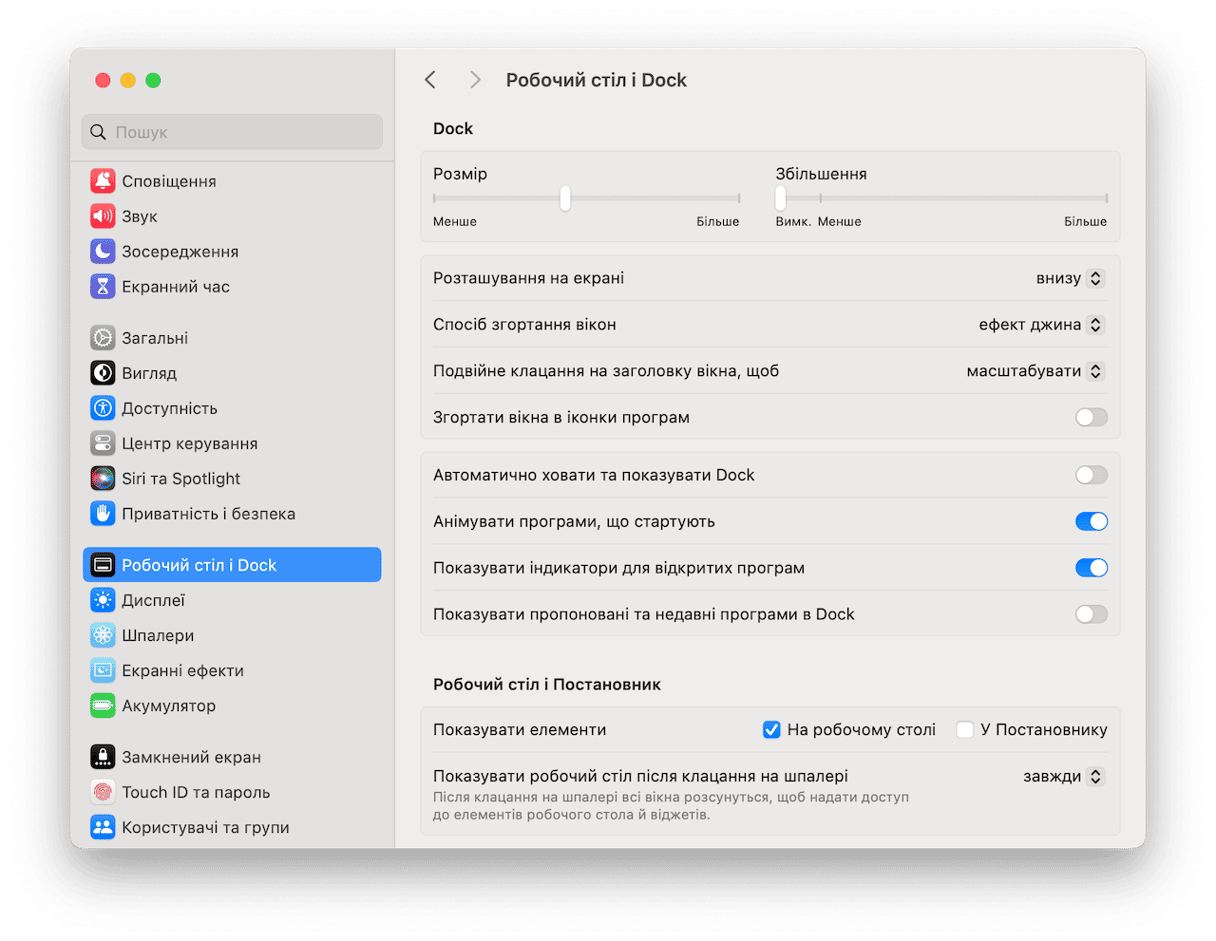Image resolution: width=1216 pixels, height=941 pixels.
Task: Click the Екранні ефекти icon
Action: coord(103,670)
